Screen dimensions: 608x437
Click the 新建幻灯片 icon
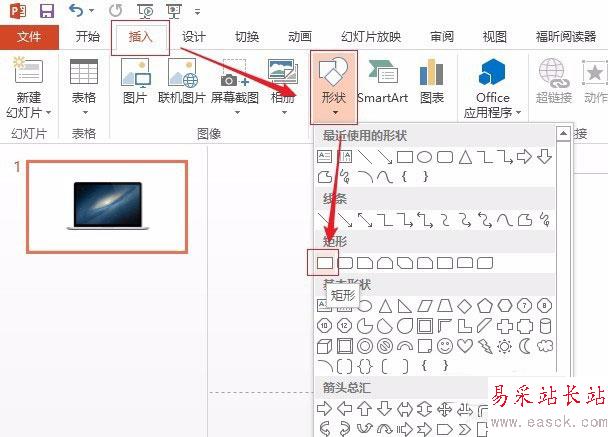[x=28, y=71]
